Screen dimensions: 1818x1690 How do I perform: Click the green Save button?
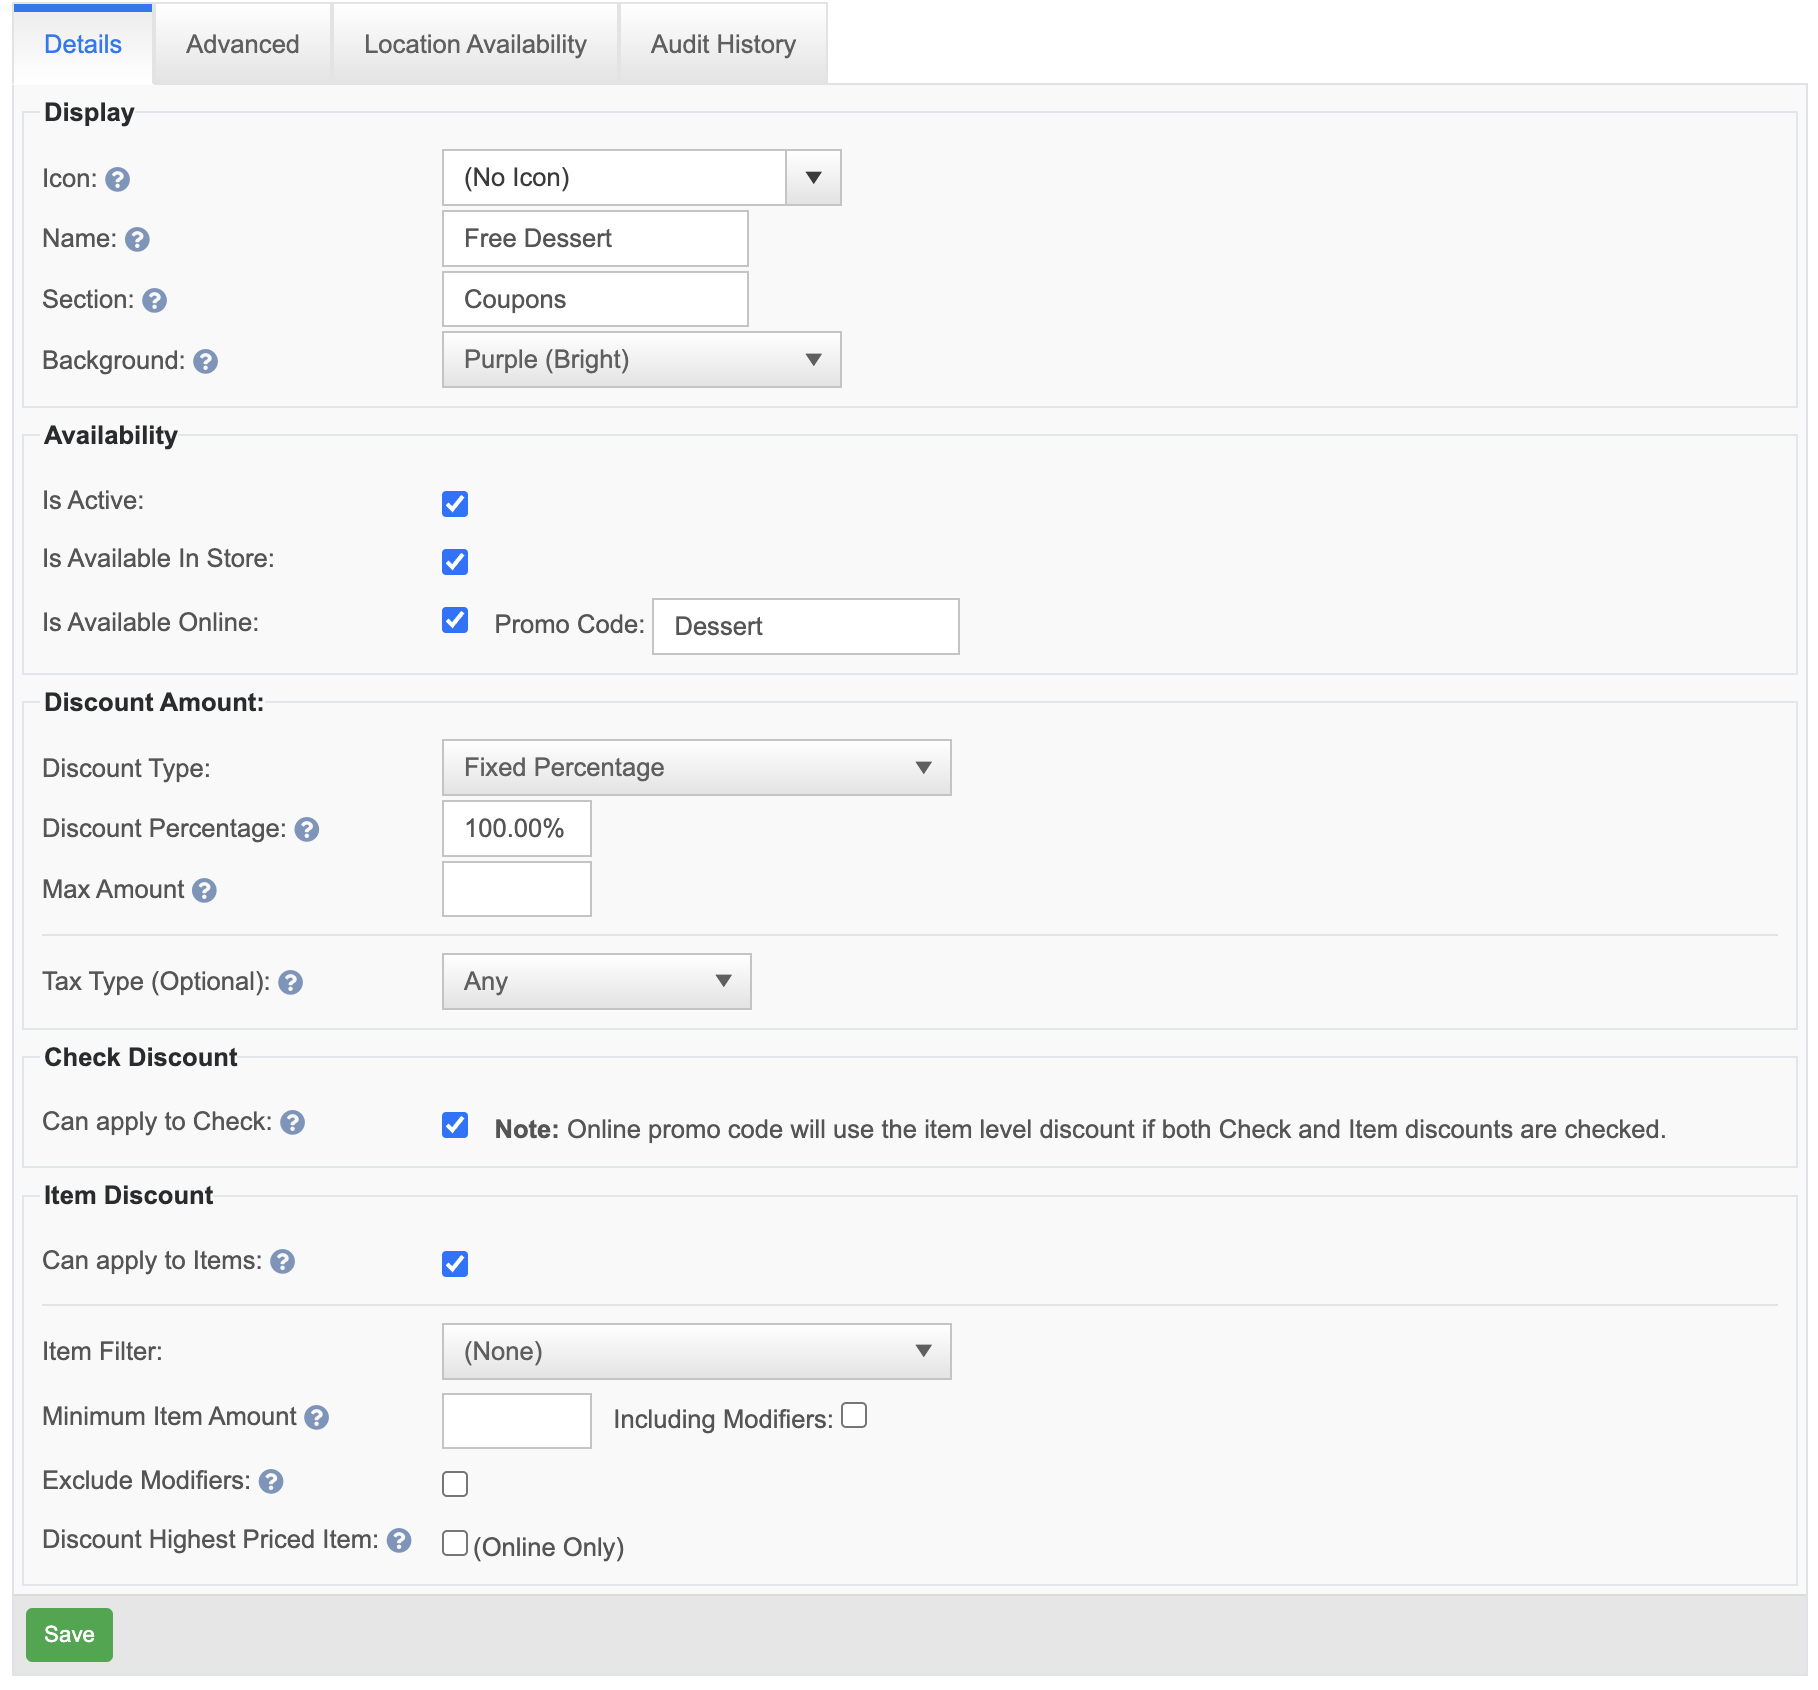coord(69,1635)
